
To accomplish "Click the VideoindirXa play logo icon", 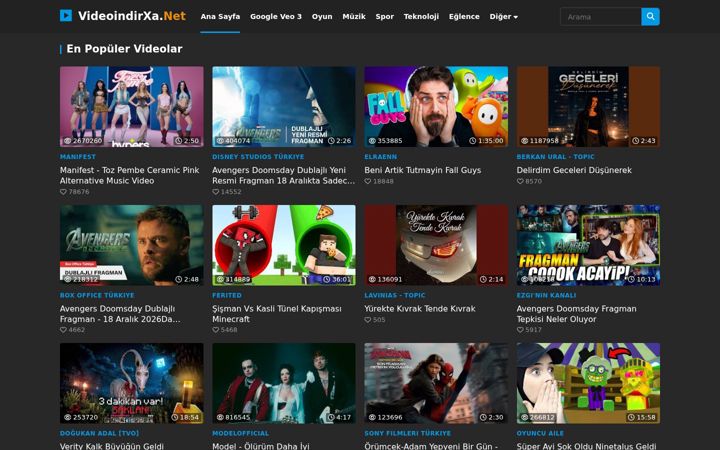I will point(66,16).
